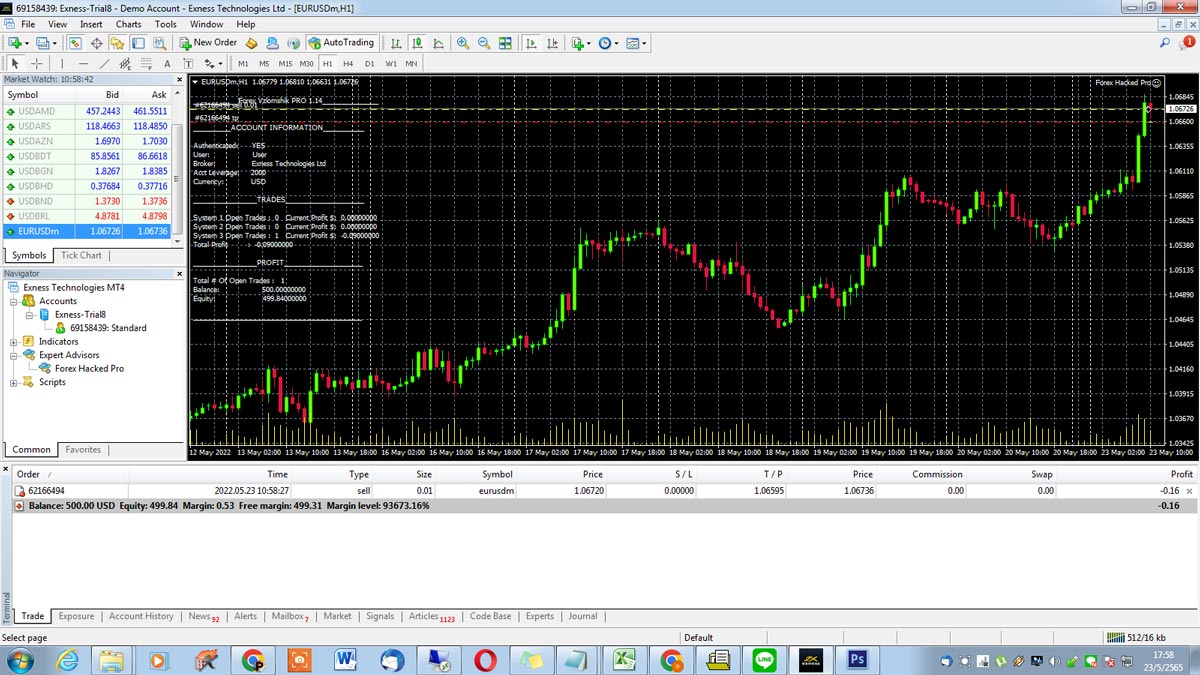Toggle the chart shift from right edge

tap(554, 43)
